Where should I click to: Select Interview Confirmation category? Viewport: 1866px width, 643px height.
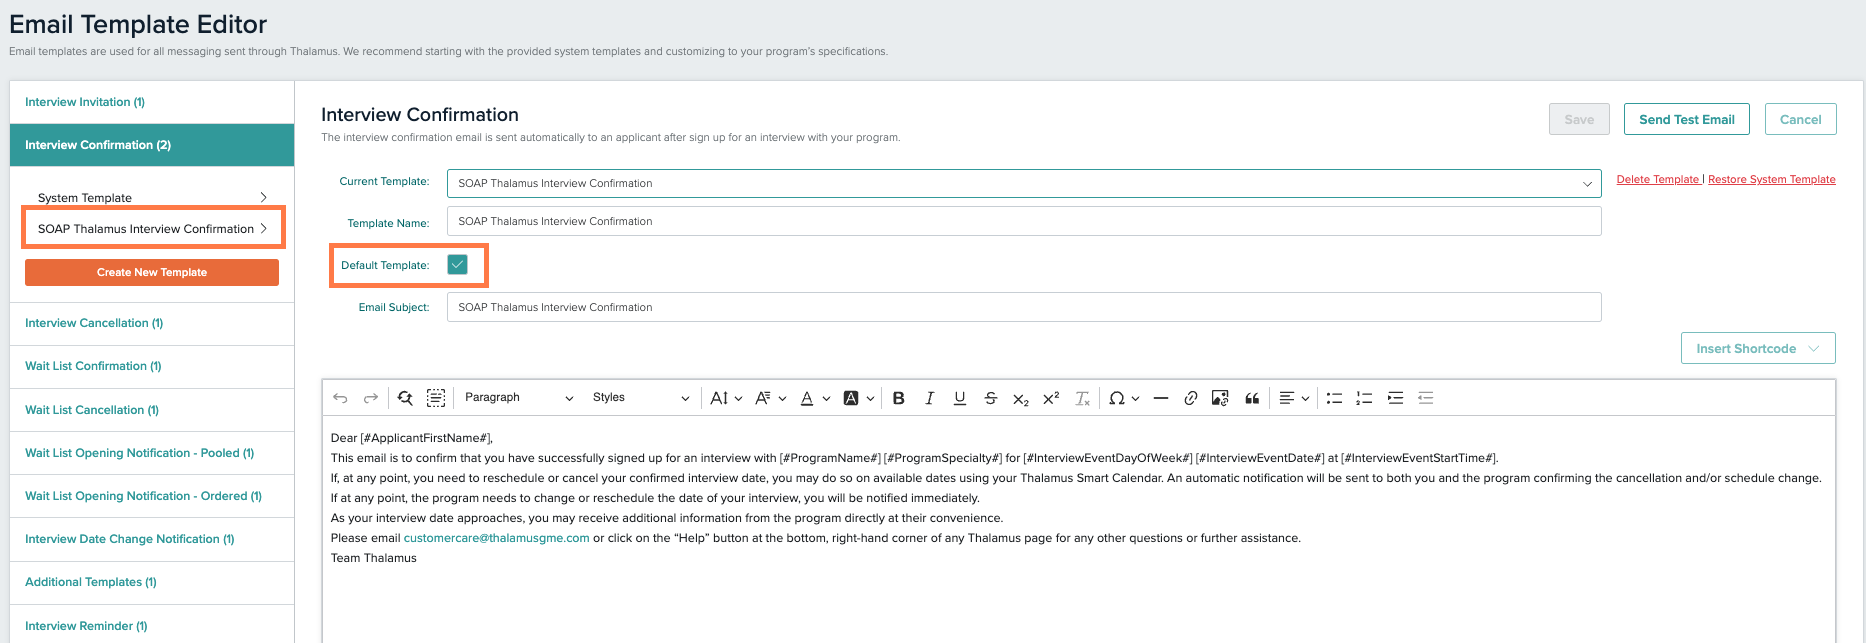(152, 145)
